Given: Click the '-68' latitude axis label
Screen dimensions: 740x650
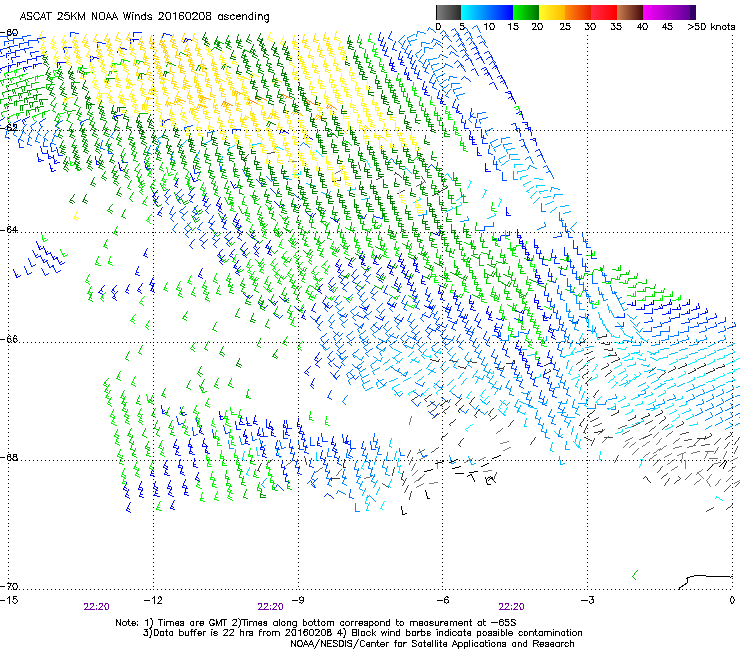Looking at the screenshot, I should click(9, 457).
